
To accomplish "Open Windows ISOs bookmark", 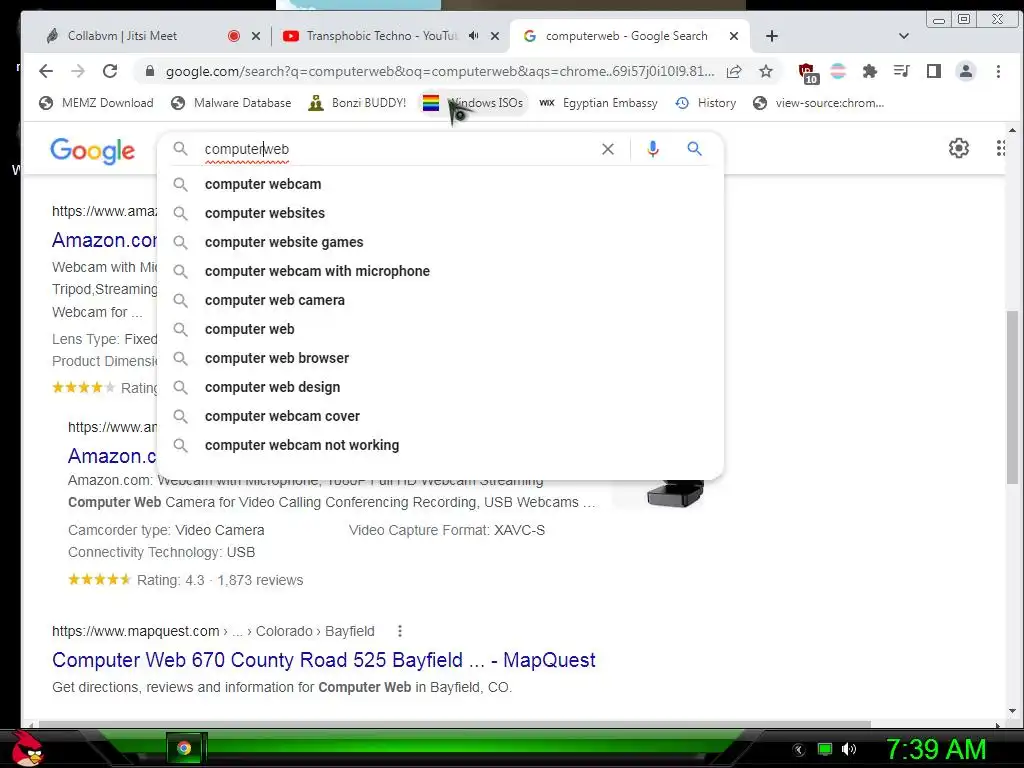I will (473, 103).
